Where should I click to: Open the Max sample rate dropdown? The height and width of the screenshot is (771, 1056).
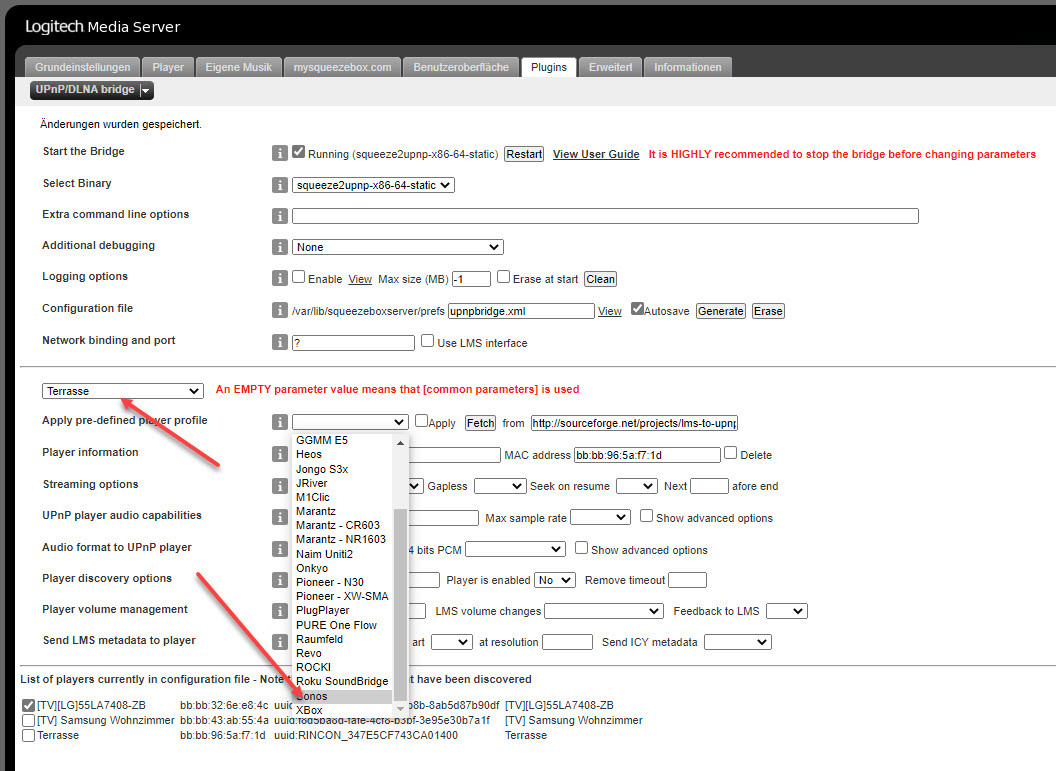coord(601,517)
